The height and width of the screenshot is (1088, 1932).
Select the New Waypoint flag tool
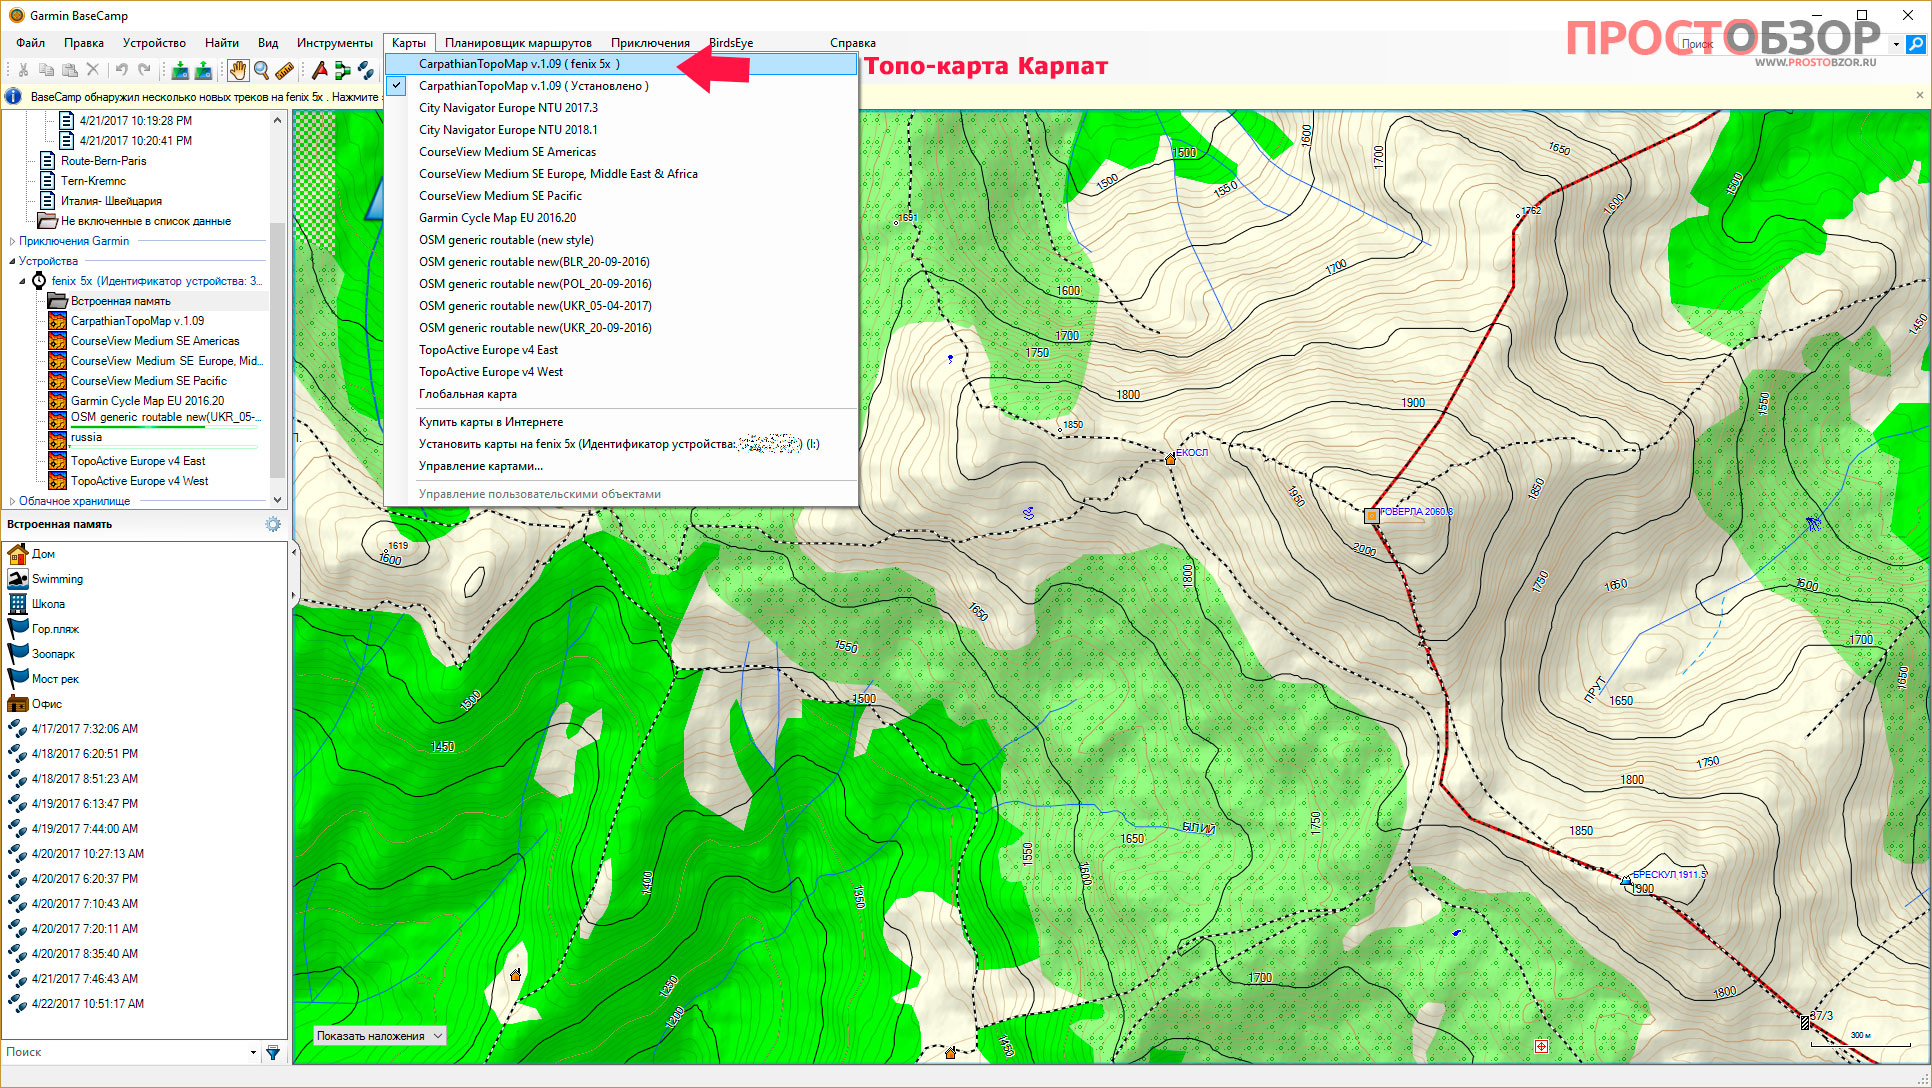pyautogui.click(x=320, y=70)
